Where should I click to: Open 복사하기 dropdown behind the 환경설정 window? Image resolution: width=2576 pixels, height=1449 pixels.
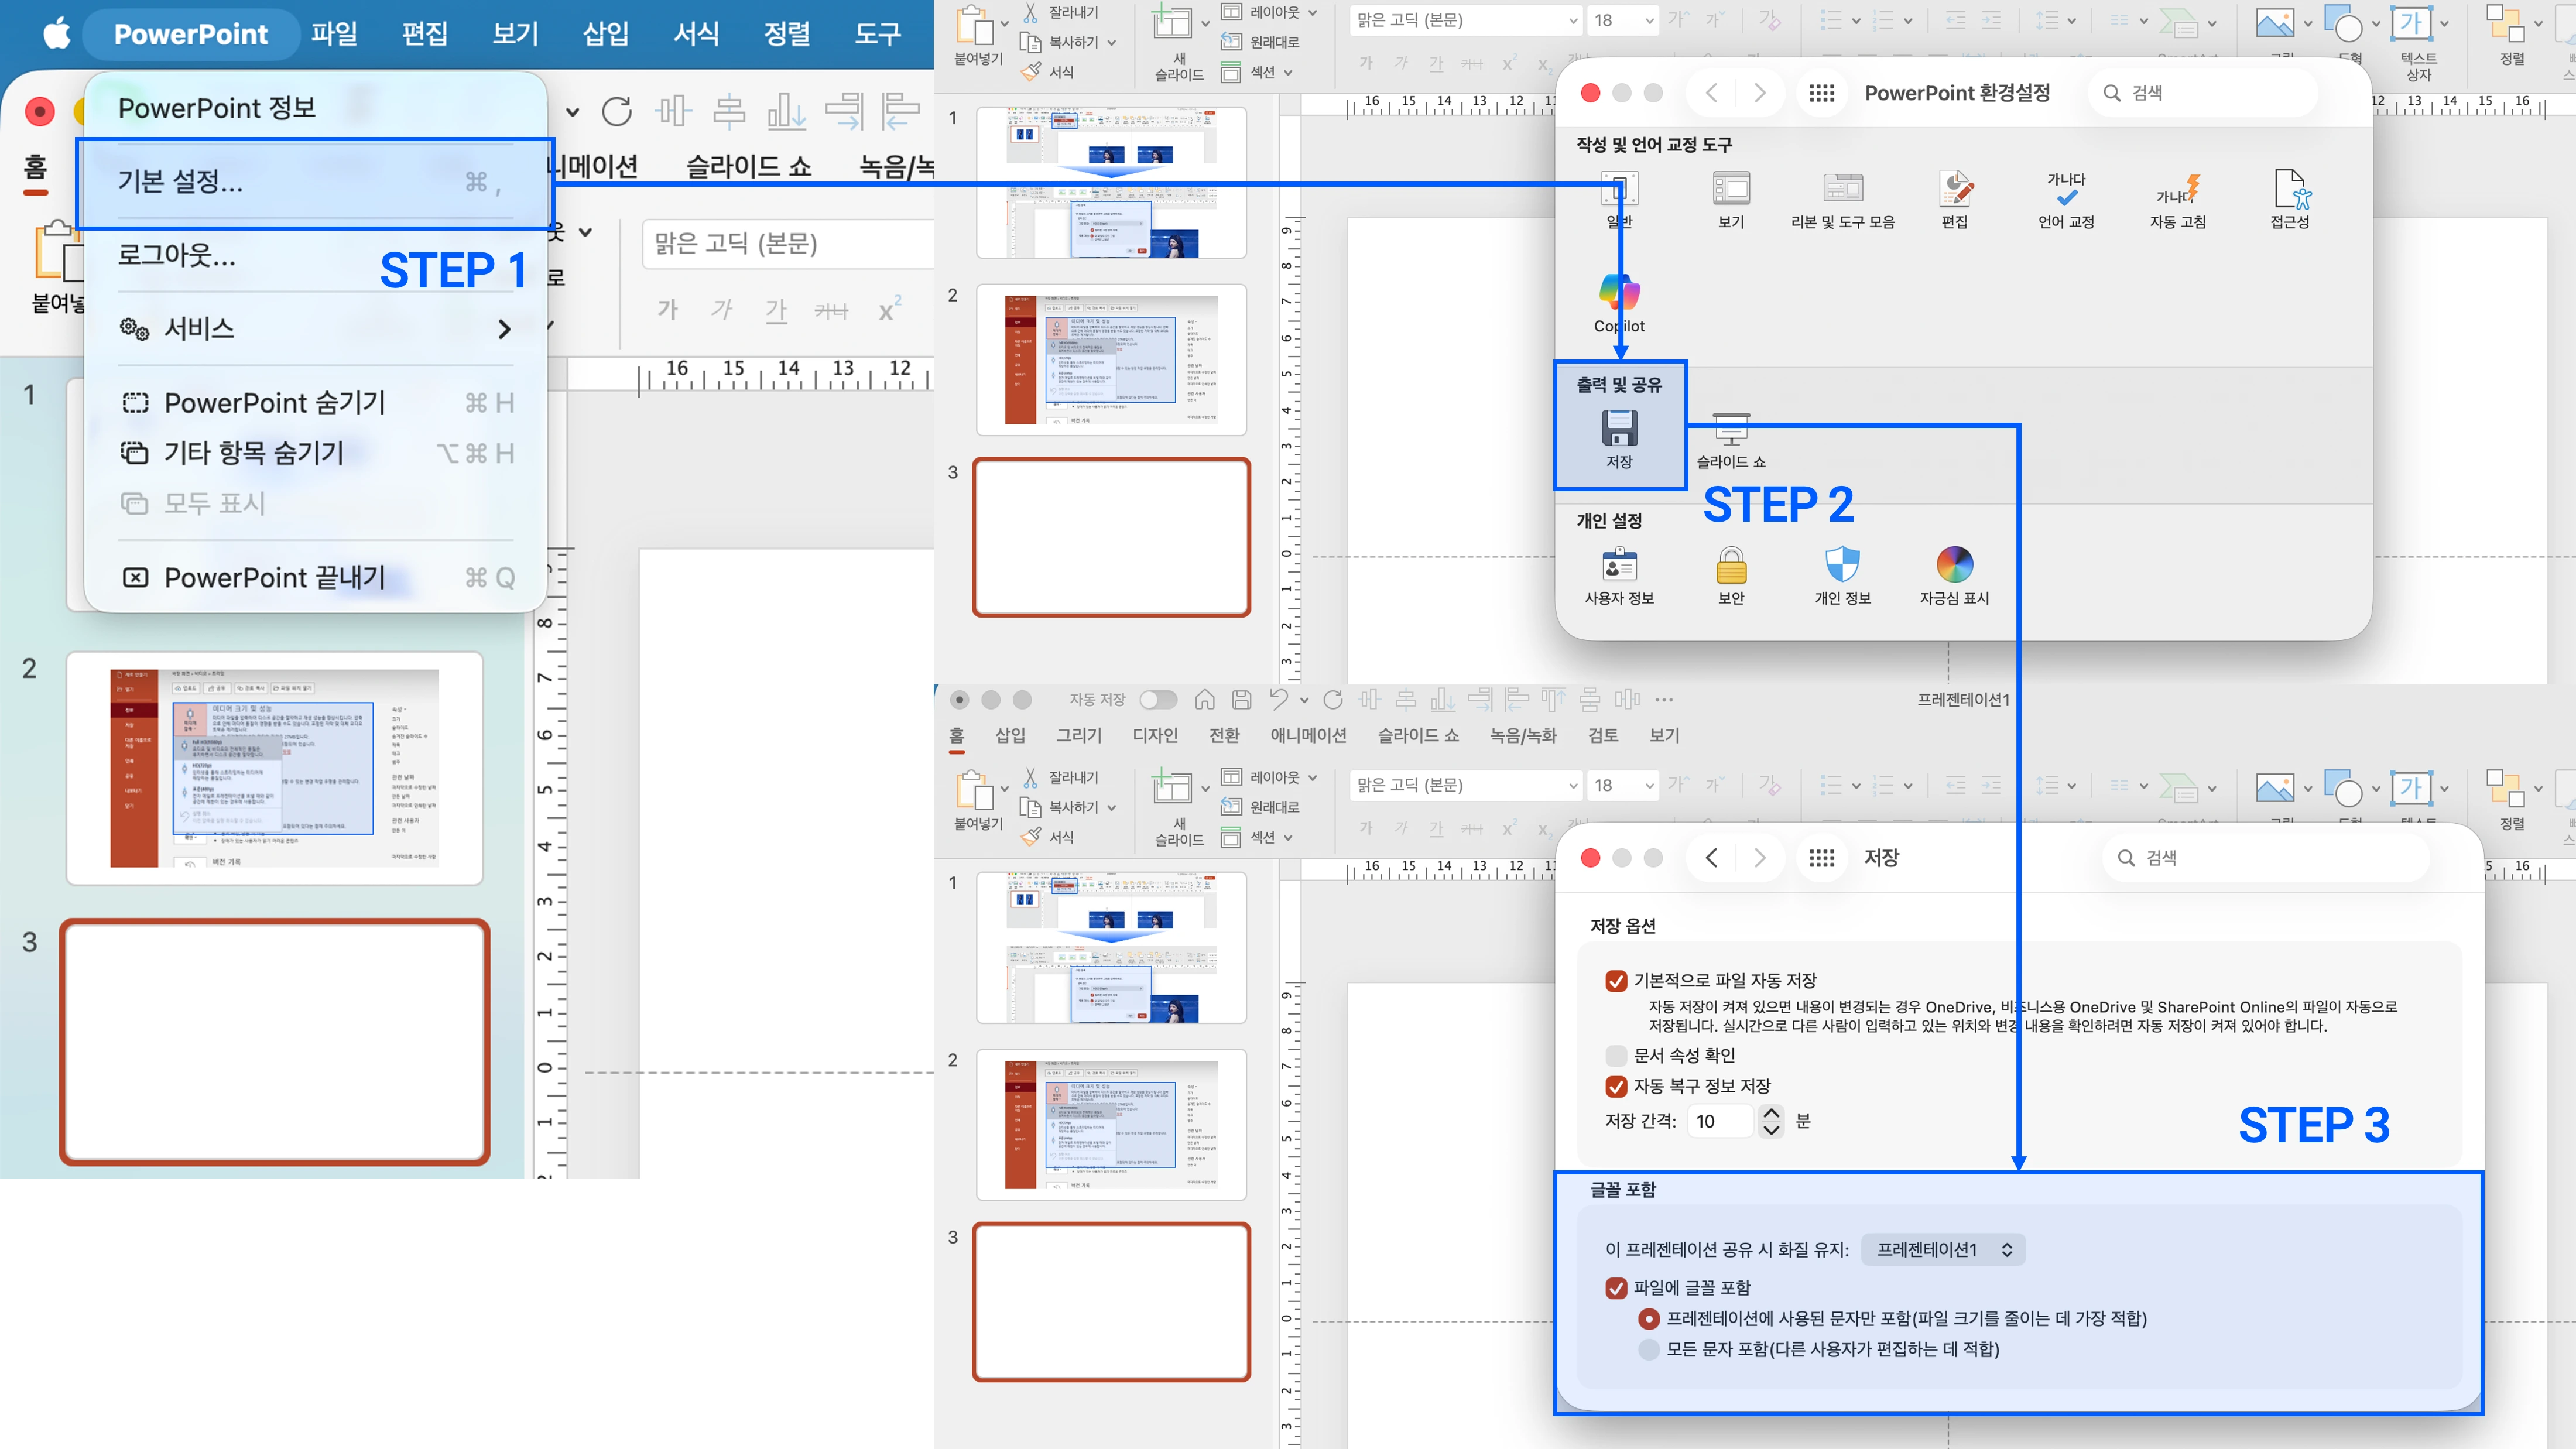tap(1111, 43)
